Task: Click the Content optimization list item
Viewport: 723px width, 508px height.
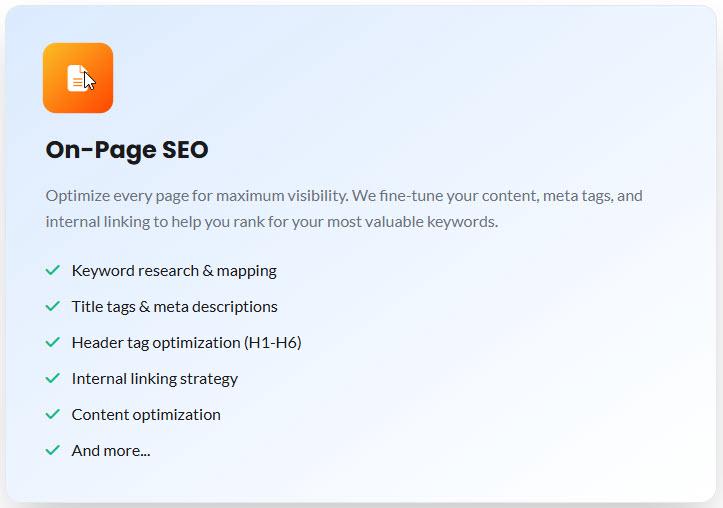Action: pyautogui.click(x=146, y=414)
